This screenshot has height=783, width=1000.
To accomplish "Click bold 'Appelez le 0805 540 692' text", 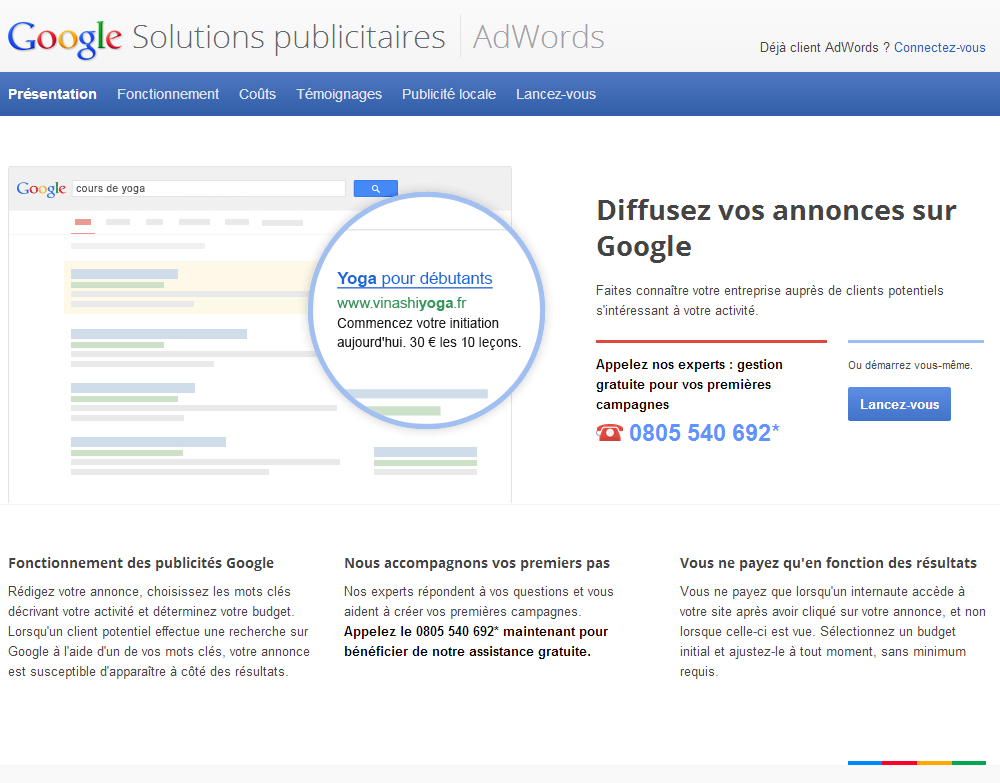I will (x=476, y=641).
